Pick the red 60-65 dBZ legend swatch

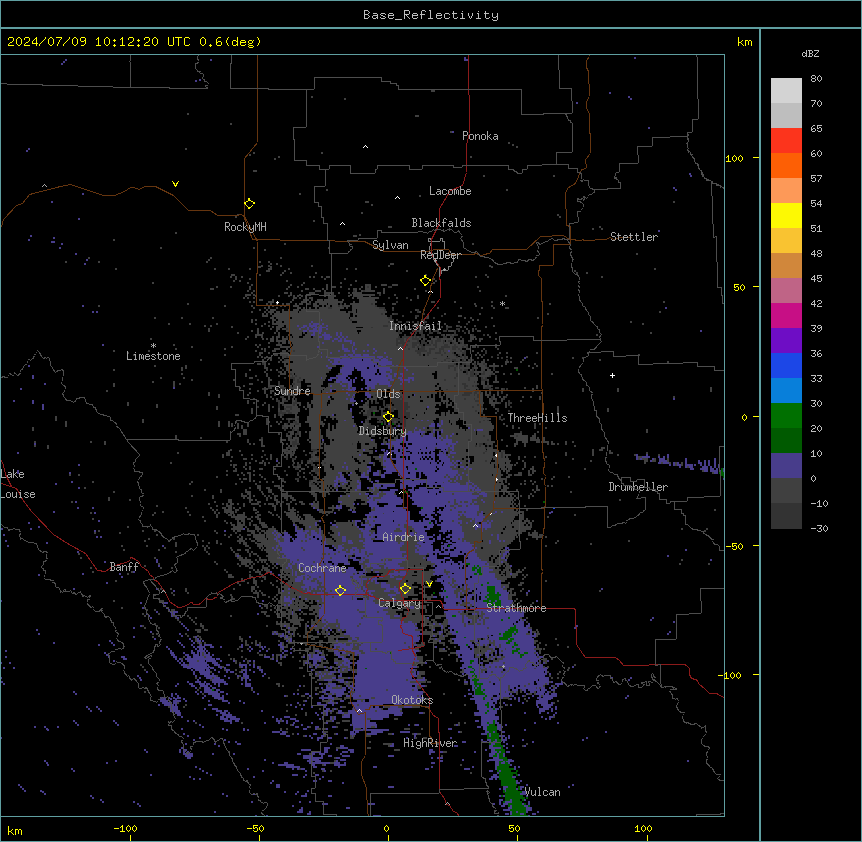786,140
